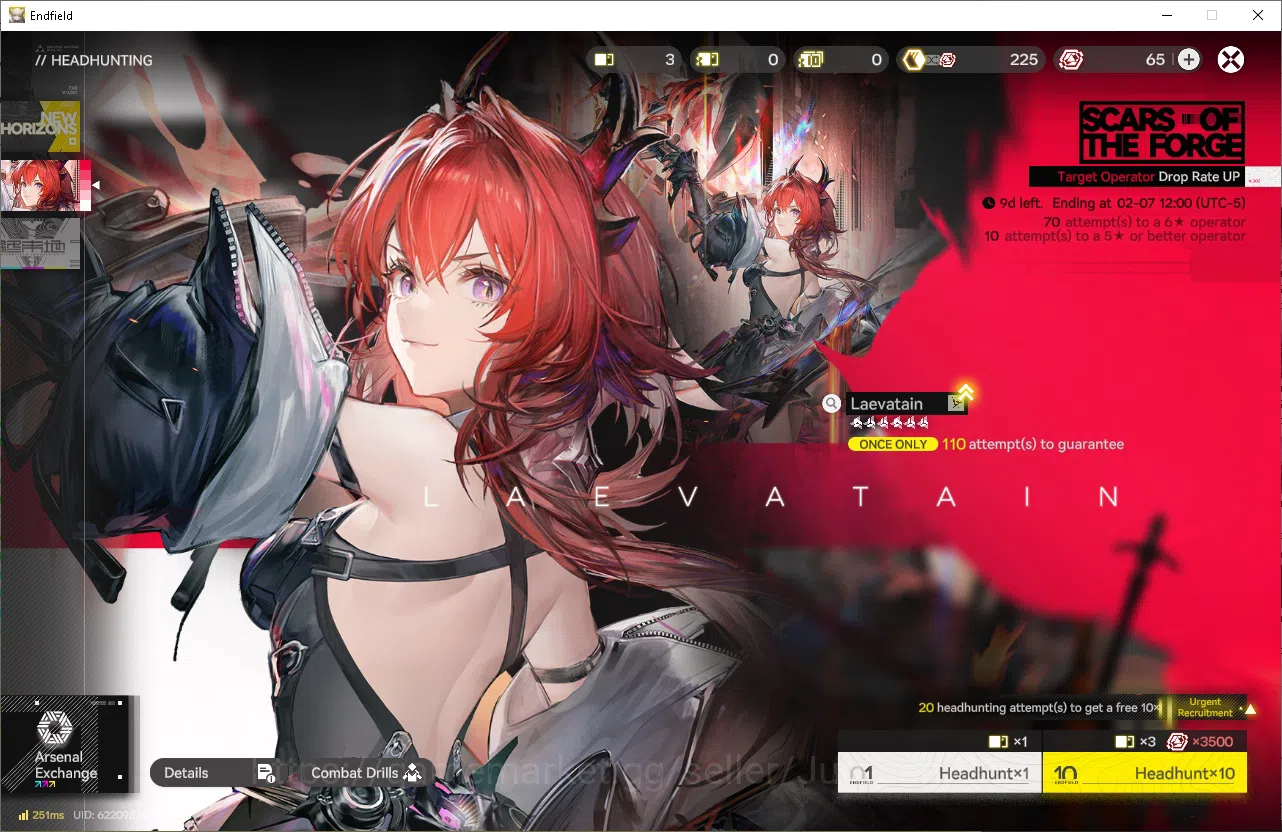Select the Laevatain banner thumbnail

45,186
